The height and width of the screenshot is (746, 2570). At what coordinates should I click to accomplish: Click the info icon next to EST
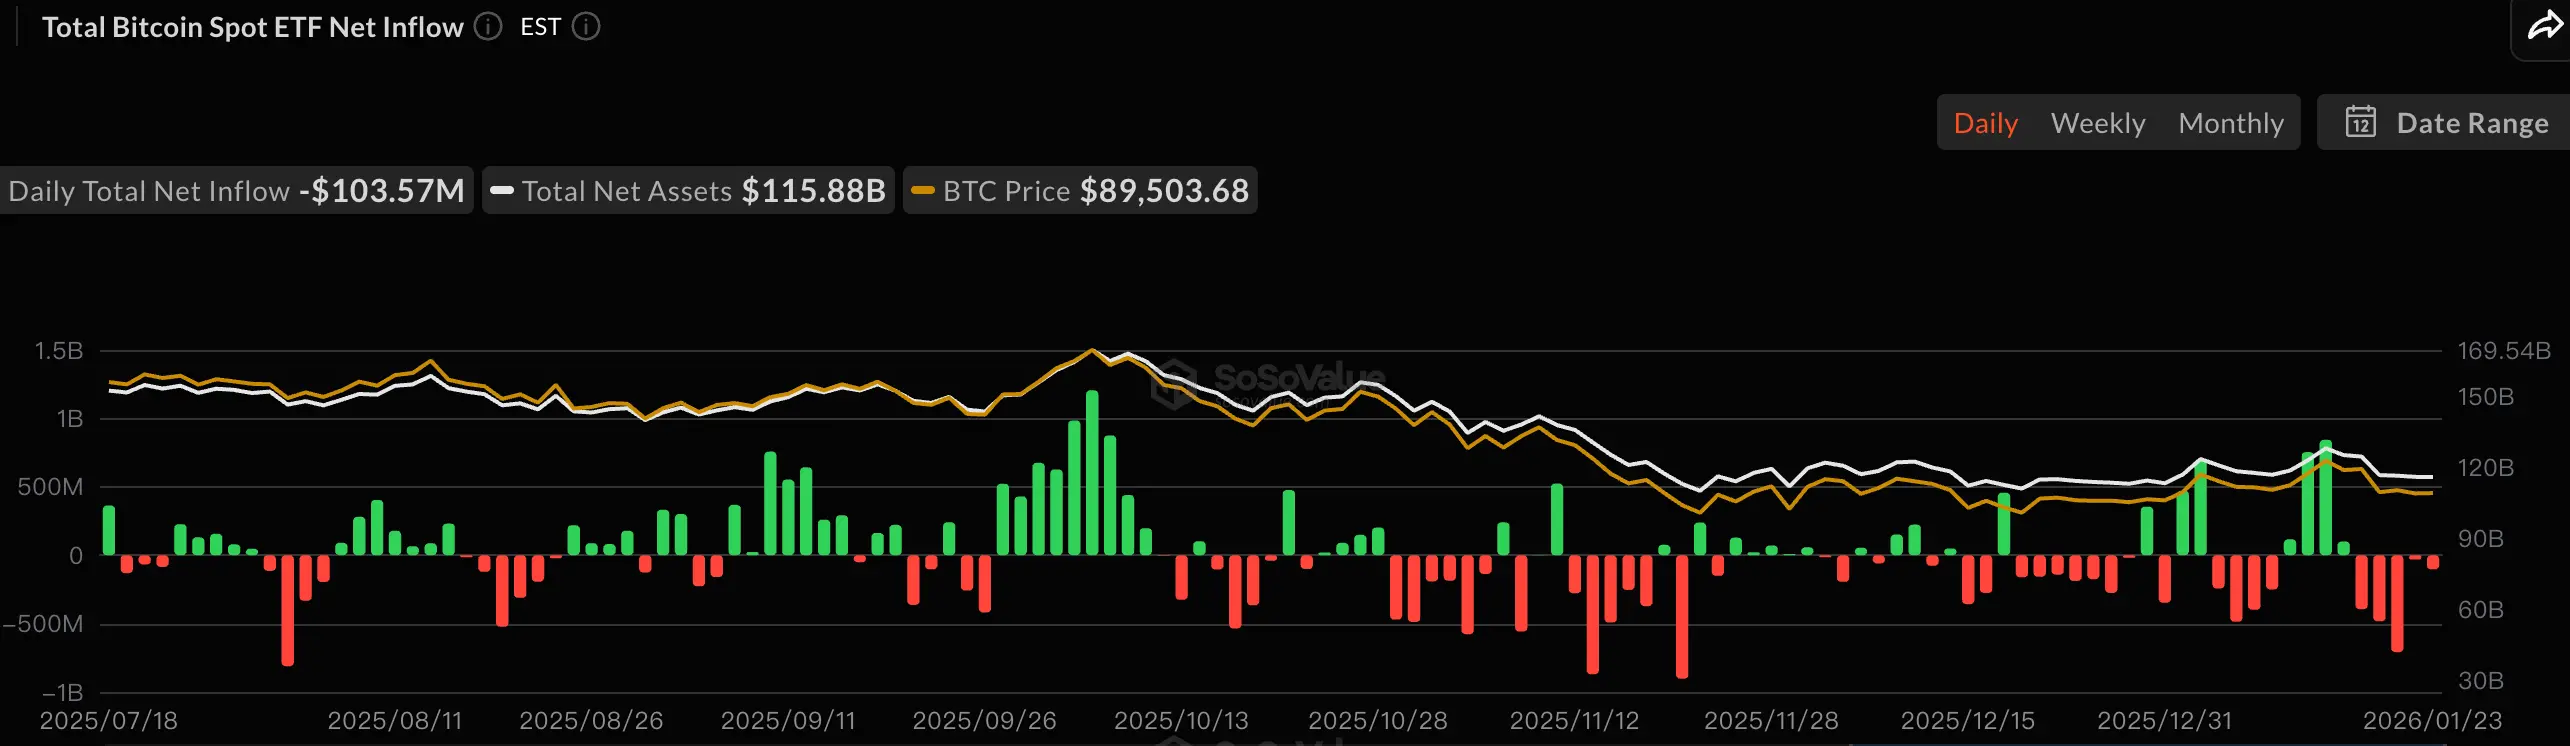click(x=586, y=27)
